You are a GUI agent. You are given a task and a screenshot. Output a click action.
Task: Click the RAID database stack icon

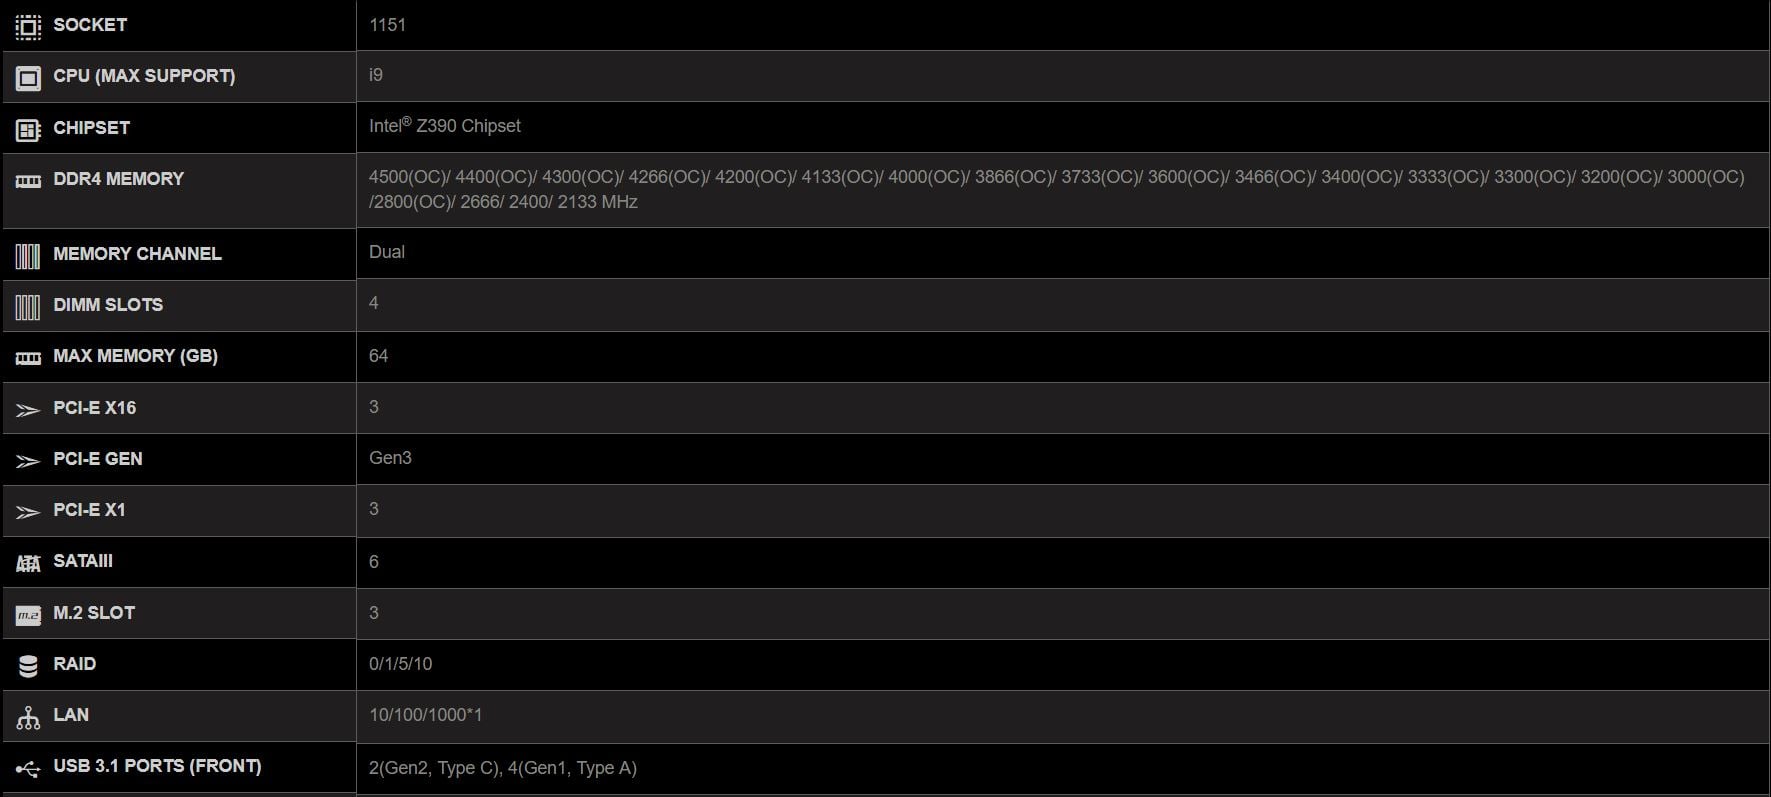coord(28,666)
